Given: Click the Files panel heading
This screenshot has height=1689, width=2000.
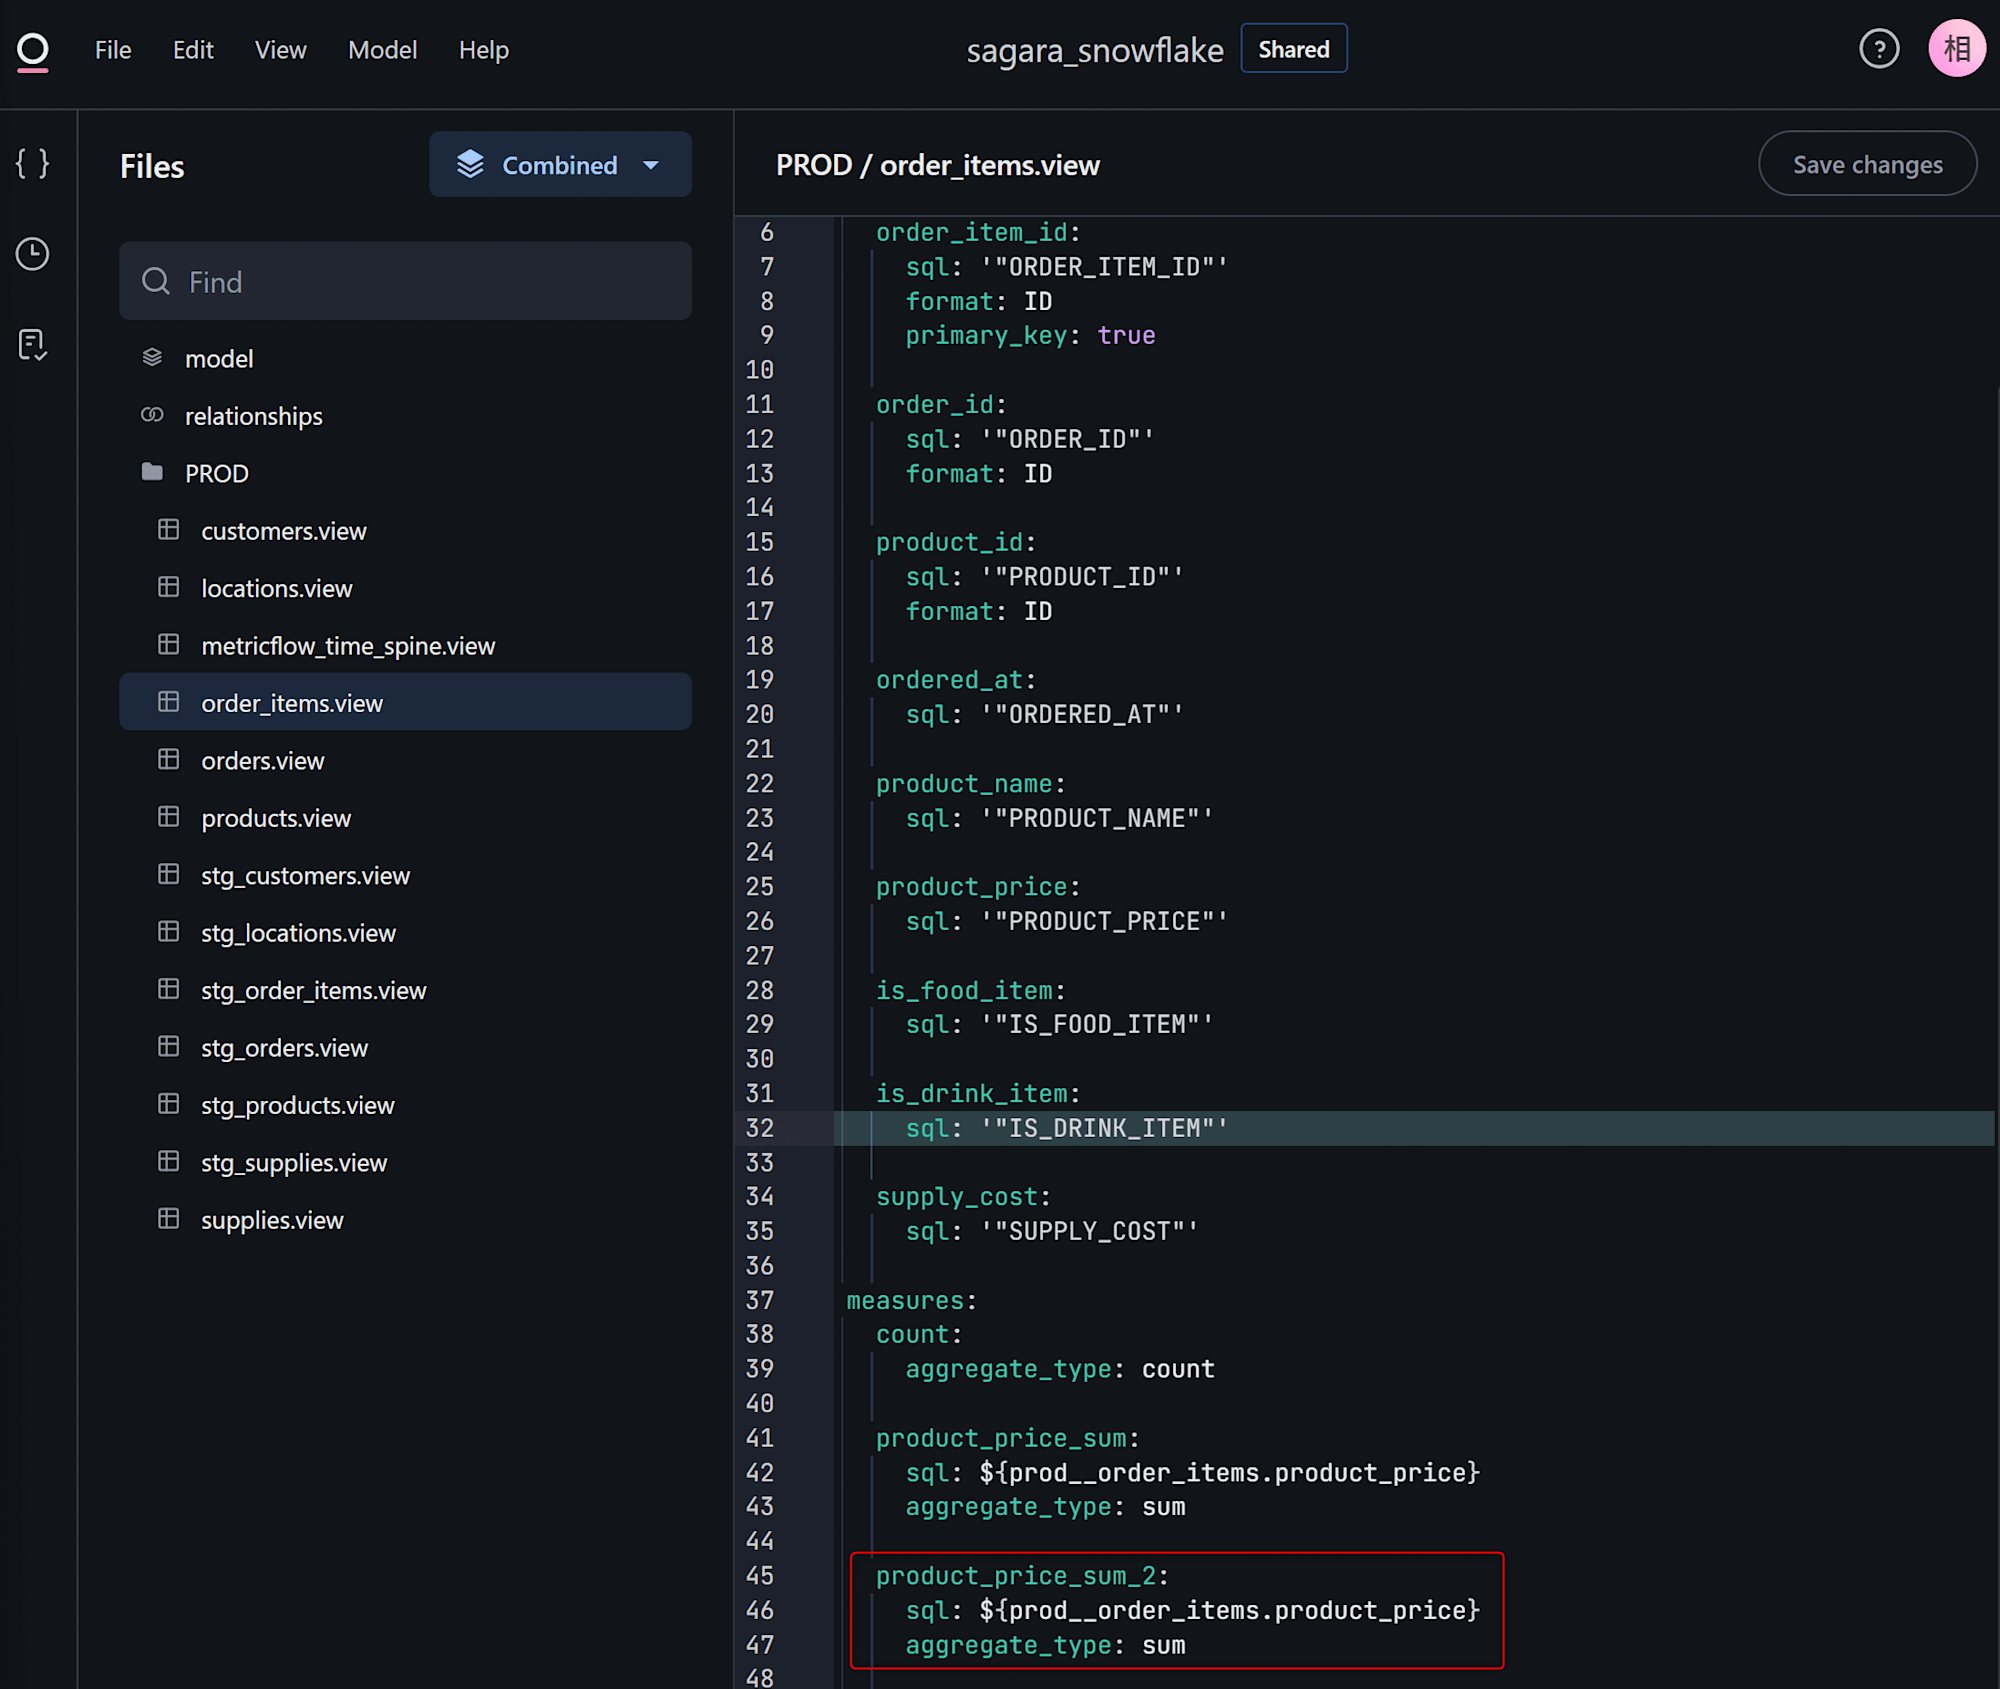Looking at the screenshot, I should (152, 166).
